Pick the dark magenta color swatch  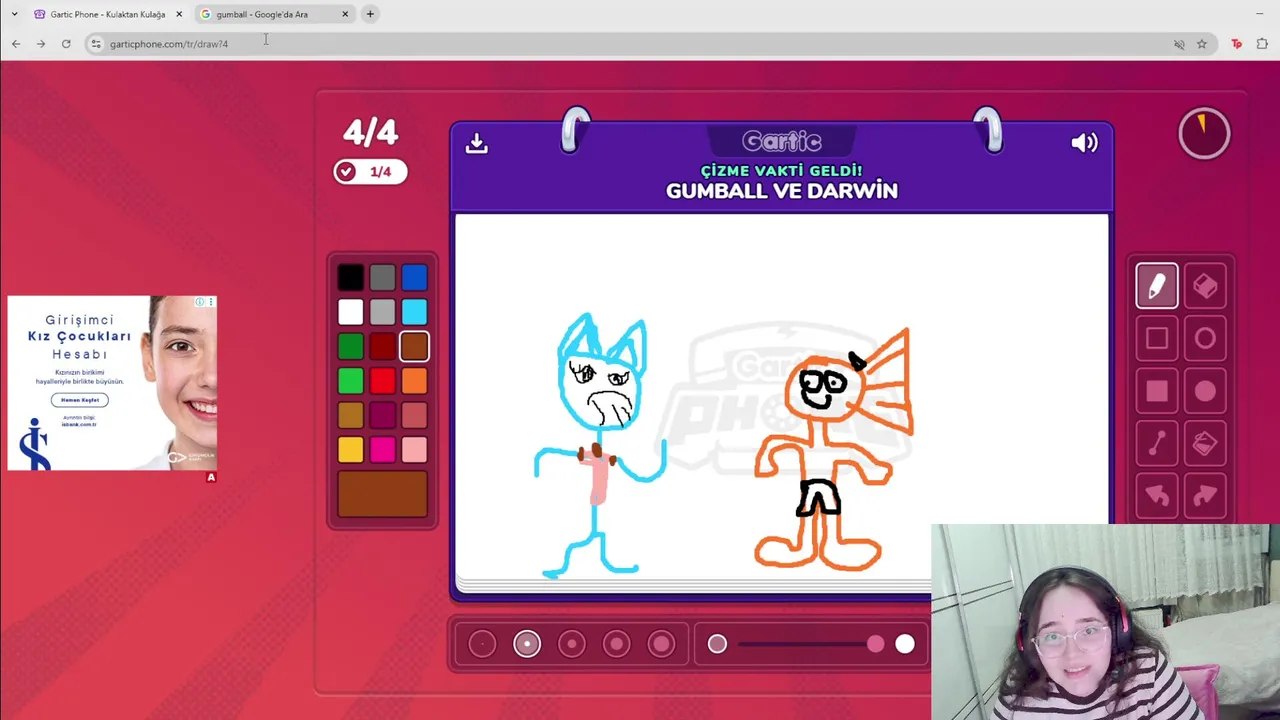pos(383,415)
